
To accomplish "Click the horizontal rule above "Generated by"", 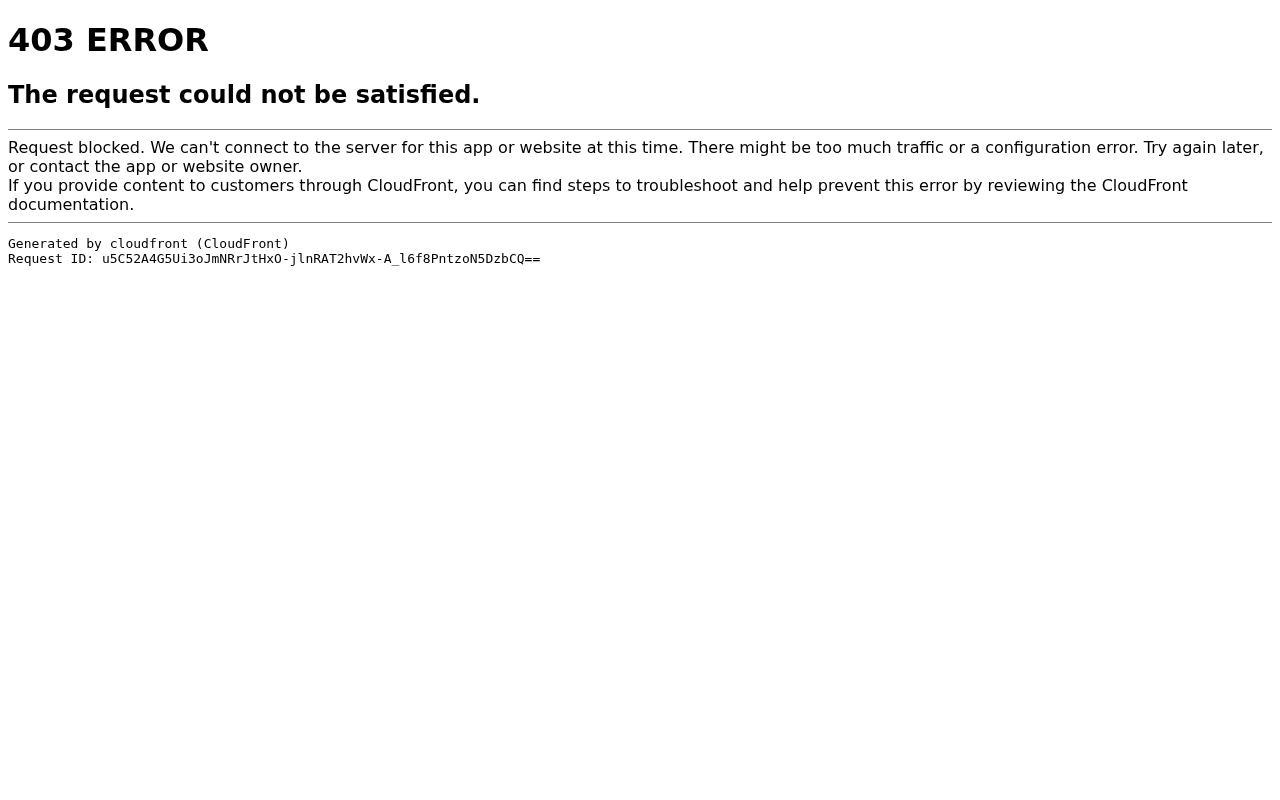I will pyautogui.click(x=640, y=222).
